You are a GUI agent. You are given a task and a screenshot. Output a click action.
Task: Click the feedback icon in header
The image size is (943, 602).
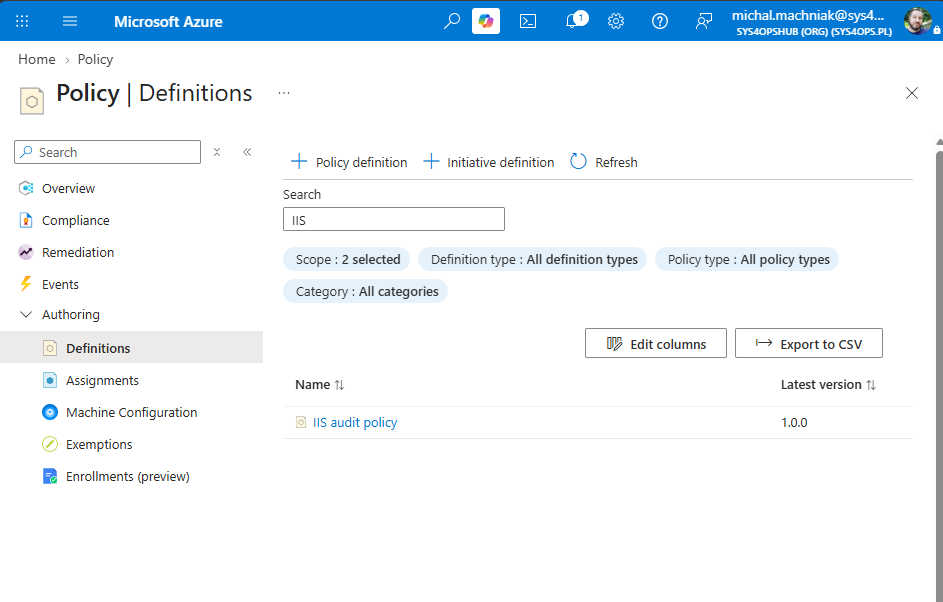[x=704, y=21]
